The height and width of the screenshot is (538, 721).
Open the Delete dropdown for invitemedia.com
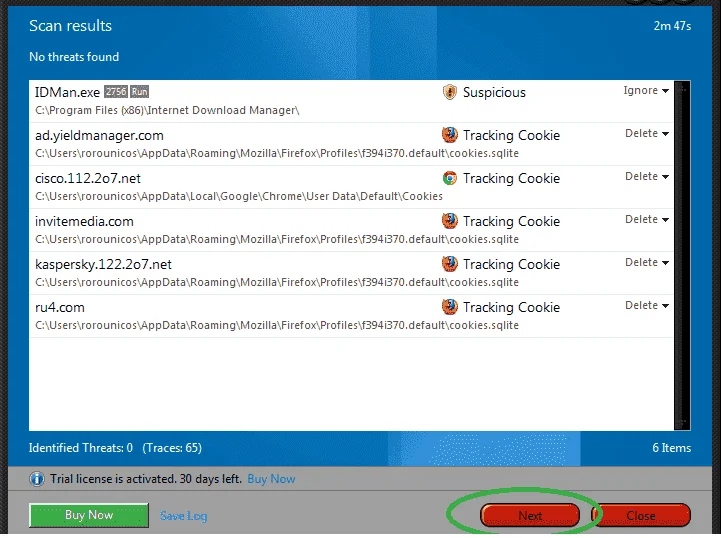click(647, 219)
